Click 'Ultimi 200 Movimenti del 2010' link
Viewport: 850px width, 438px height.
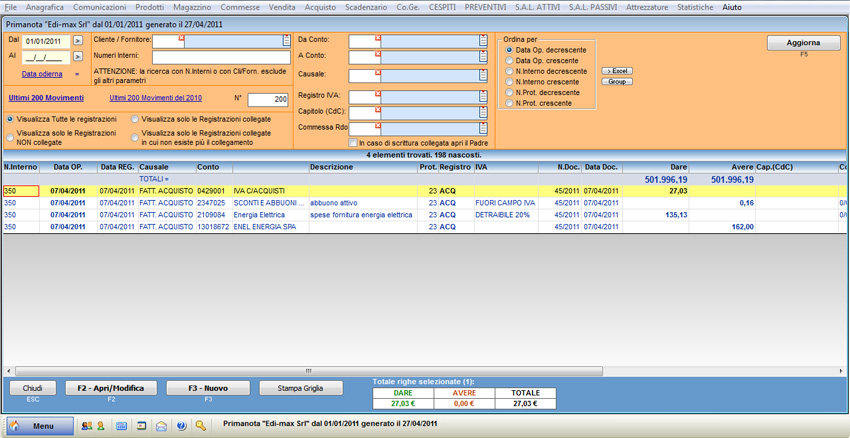click(155, 98)
